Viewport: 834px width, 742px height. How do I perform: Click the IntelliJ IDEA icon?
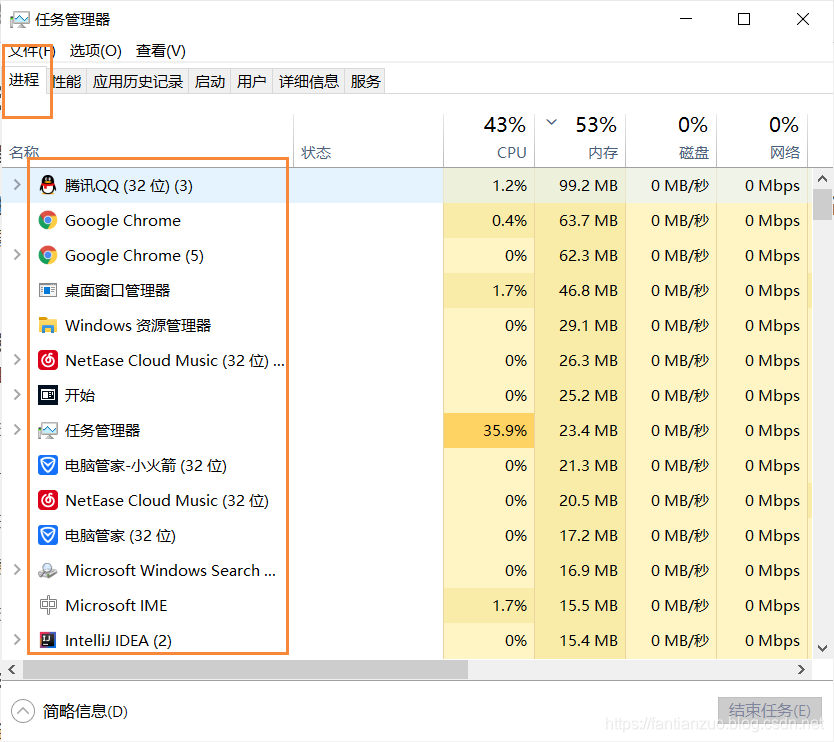[x=48, y=640]
